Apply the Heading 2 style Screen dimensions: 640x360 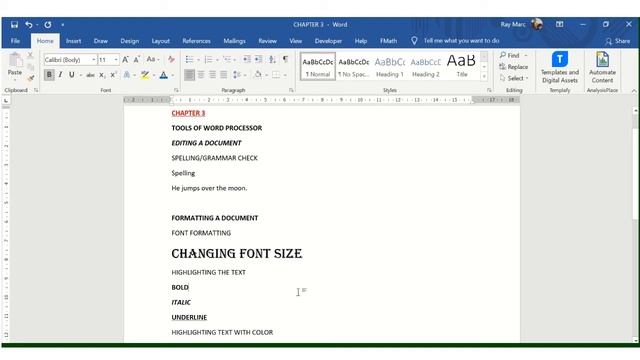pyautogui.click(x=426, y=66)
